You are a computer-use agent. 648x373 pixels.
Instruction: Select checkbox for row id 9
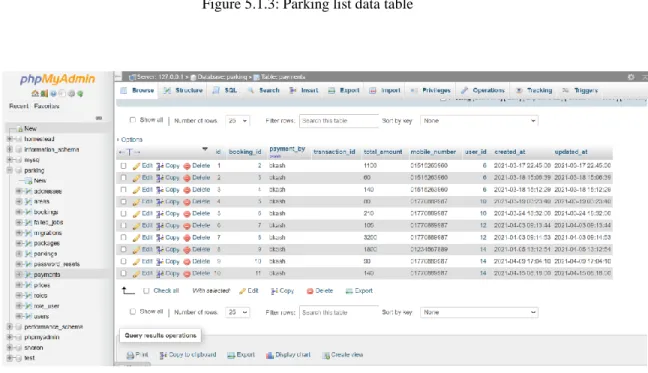(124, 261)
